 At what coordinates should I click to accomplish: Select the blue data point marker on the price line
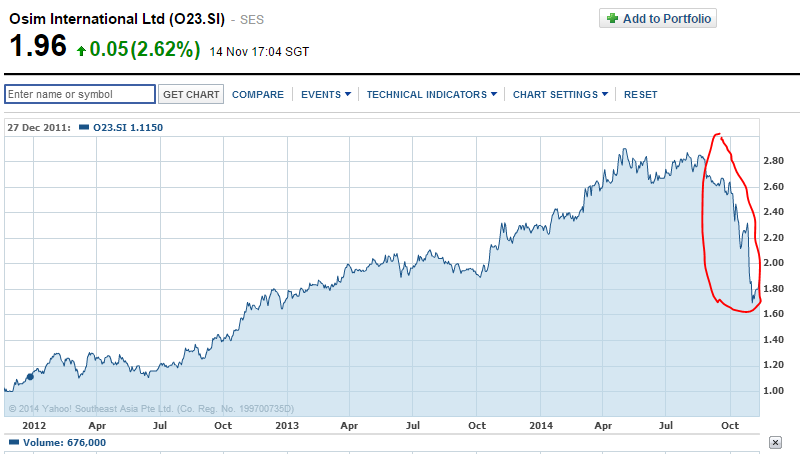pyautogui.click(x=30, y=377)
